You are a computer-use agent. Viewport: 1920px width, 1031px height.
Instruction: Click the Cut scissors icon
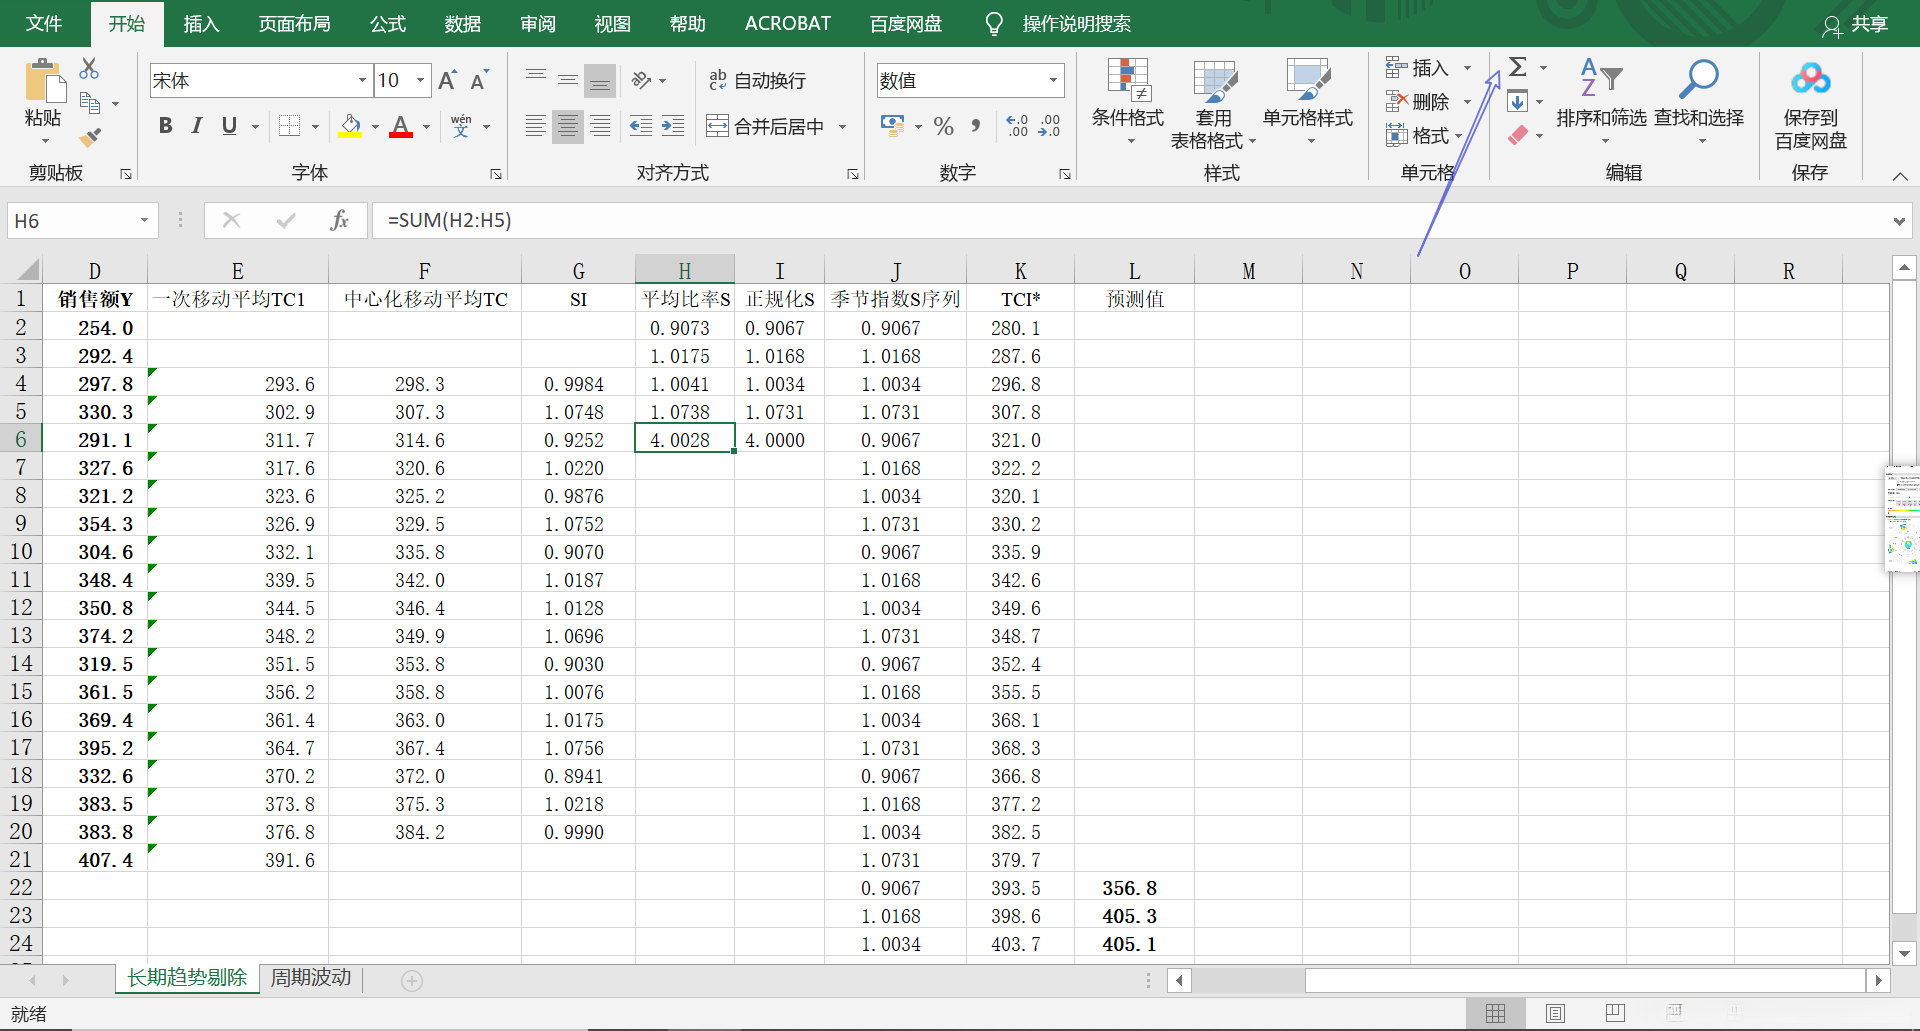89,68
